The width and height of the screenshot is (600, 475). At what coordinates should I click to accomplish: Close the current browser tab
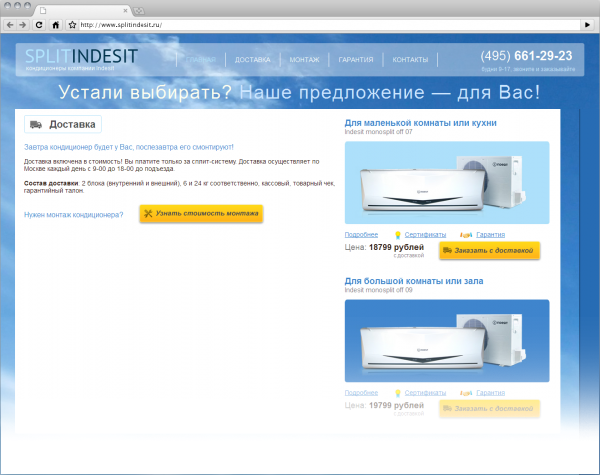[125, 11]
